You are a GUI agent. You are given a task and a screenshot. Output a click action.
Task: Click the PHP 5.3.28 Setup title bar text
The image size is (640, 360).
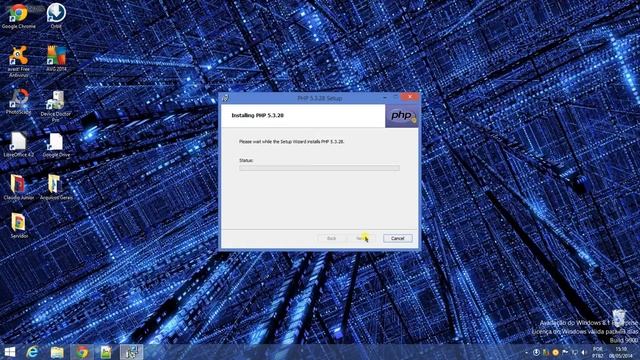click(x=320, y=98)
